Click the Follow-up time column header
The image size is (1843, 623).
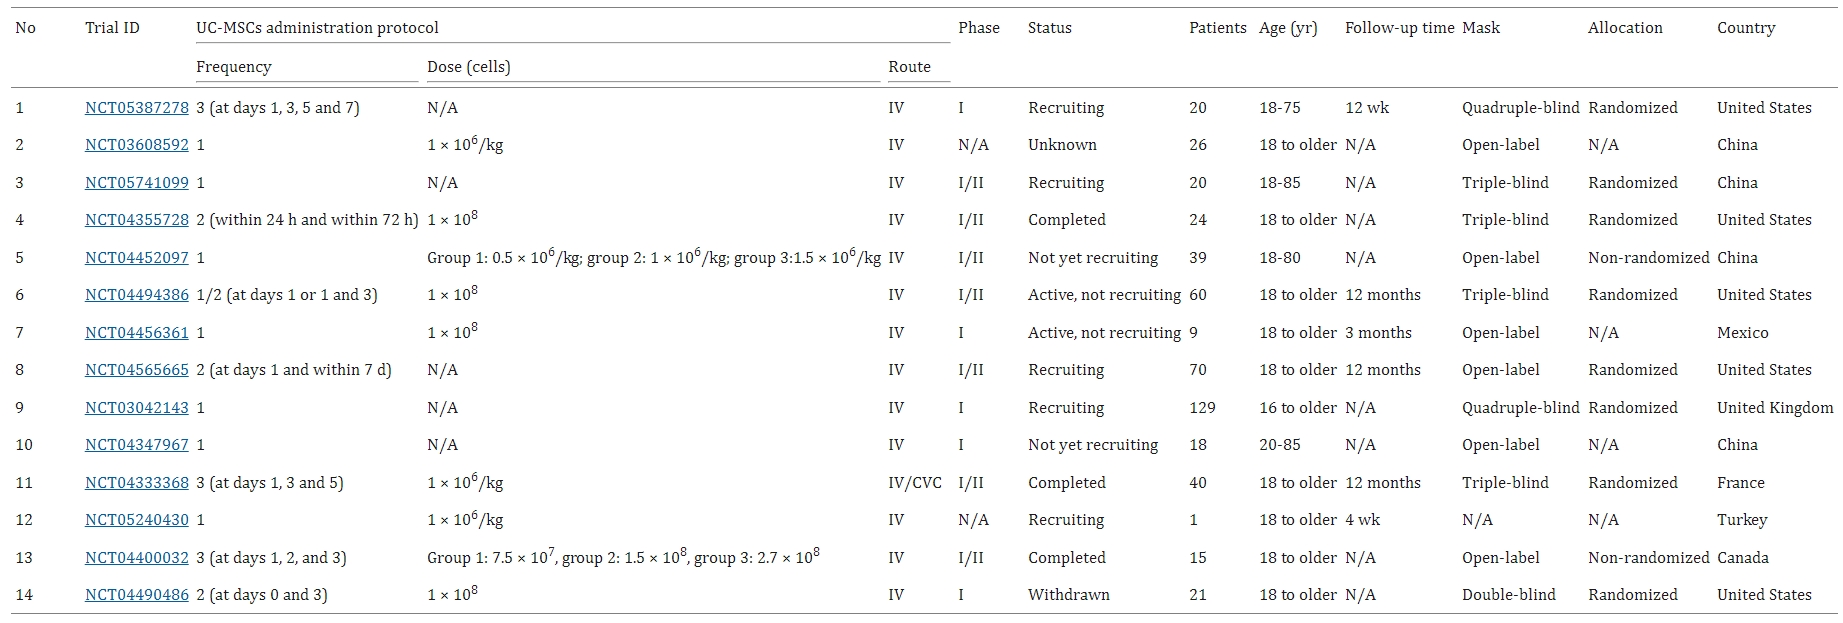tap(1398, 28)
